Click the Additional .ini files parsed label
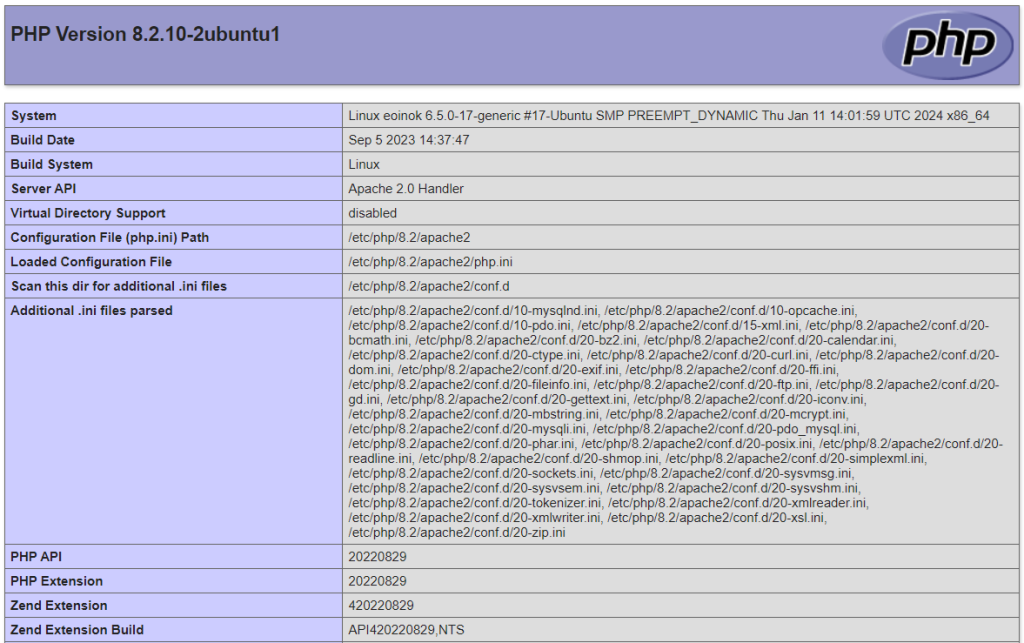Image resolution: width=1024 pixels, height=643 pixels. click(91, 311)
